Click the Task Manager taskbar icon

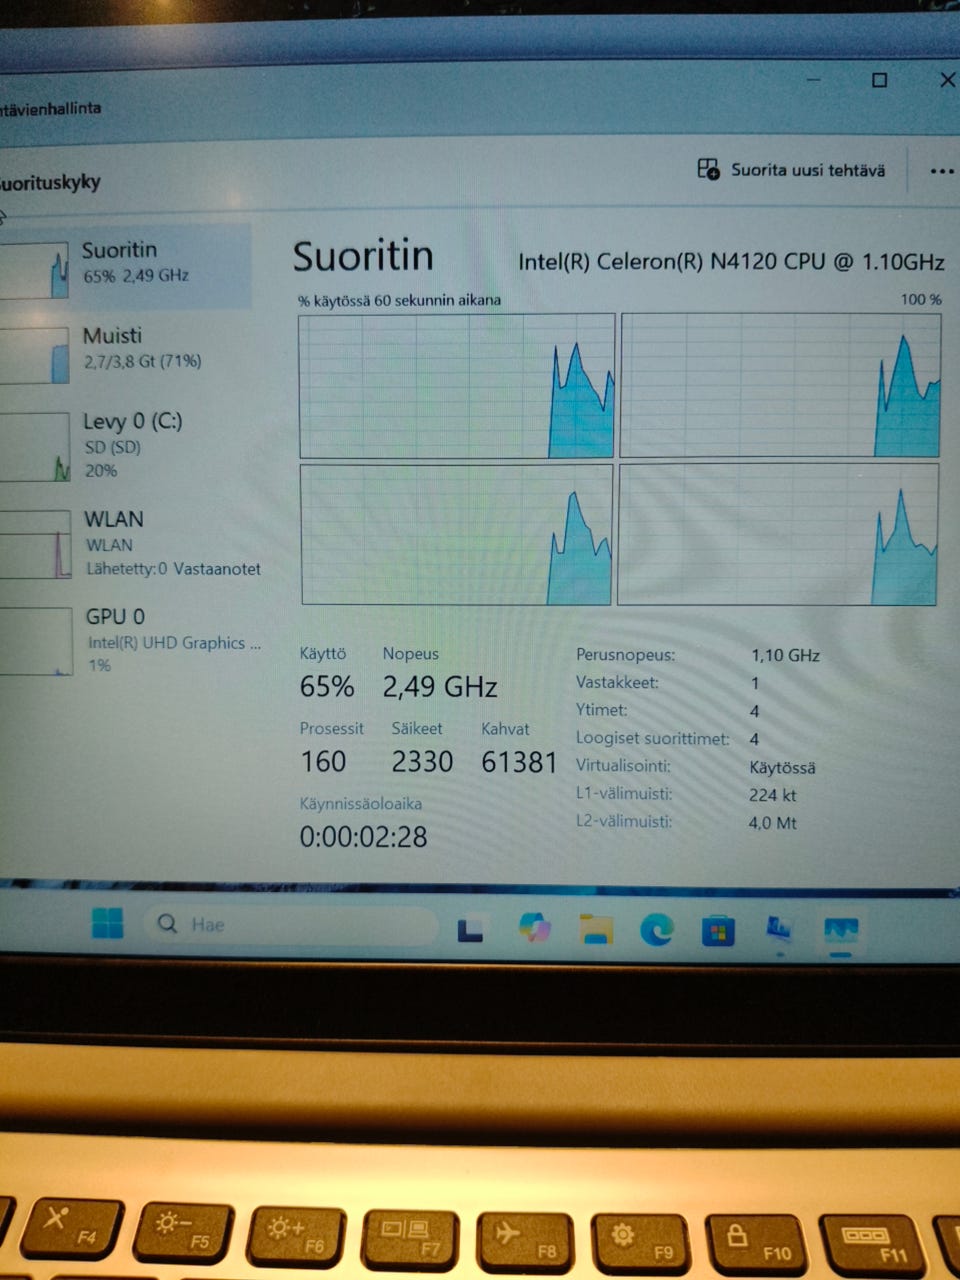[x=840, y=932]
